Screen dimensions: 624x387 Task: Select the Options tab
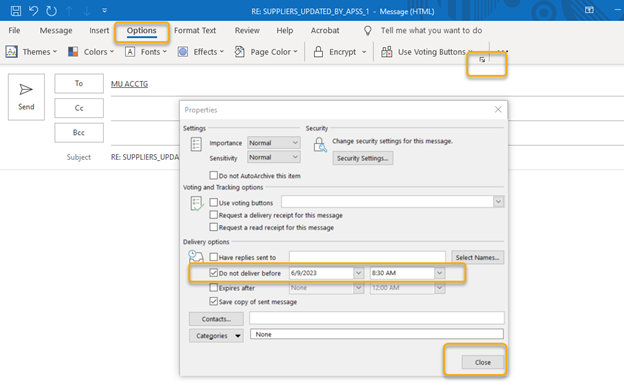point(142,31)
